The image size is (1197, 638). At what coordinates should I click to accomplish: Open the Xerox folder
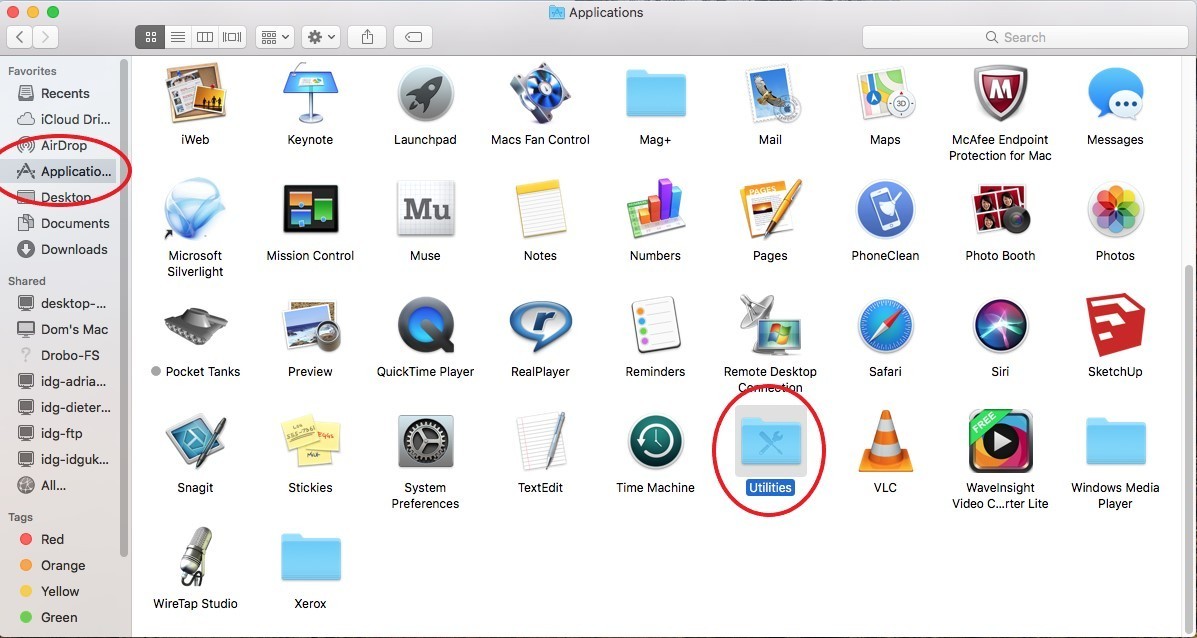pos(310,557)
